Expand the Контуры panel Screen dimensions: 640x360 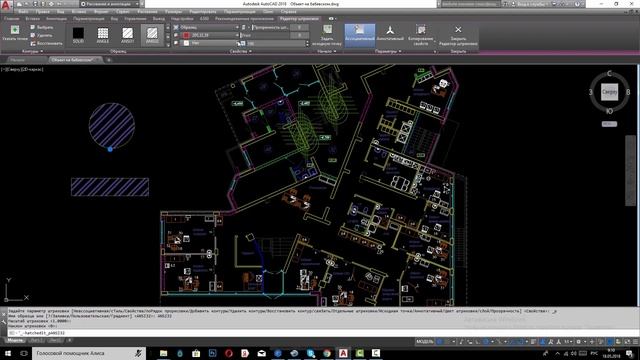pyautogui.click(x=32, y=51)
